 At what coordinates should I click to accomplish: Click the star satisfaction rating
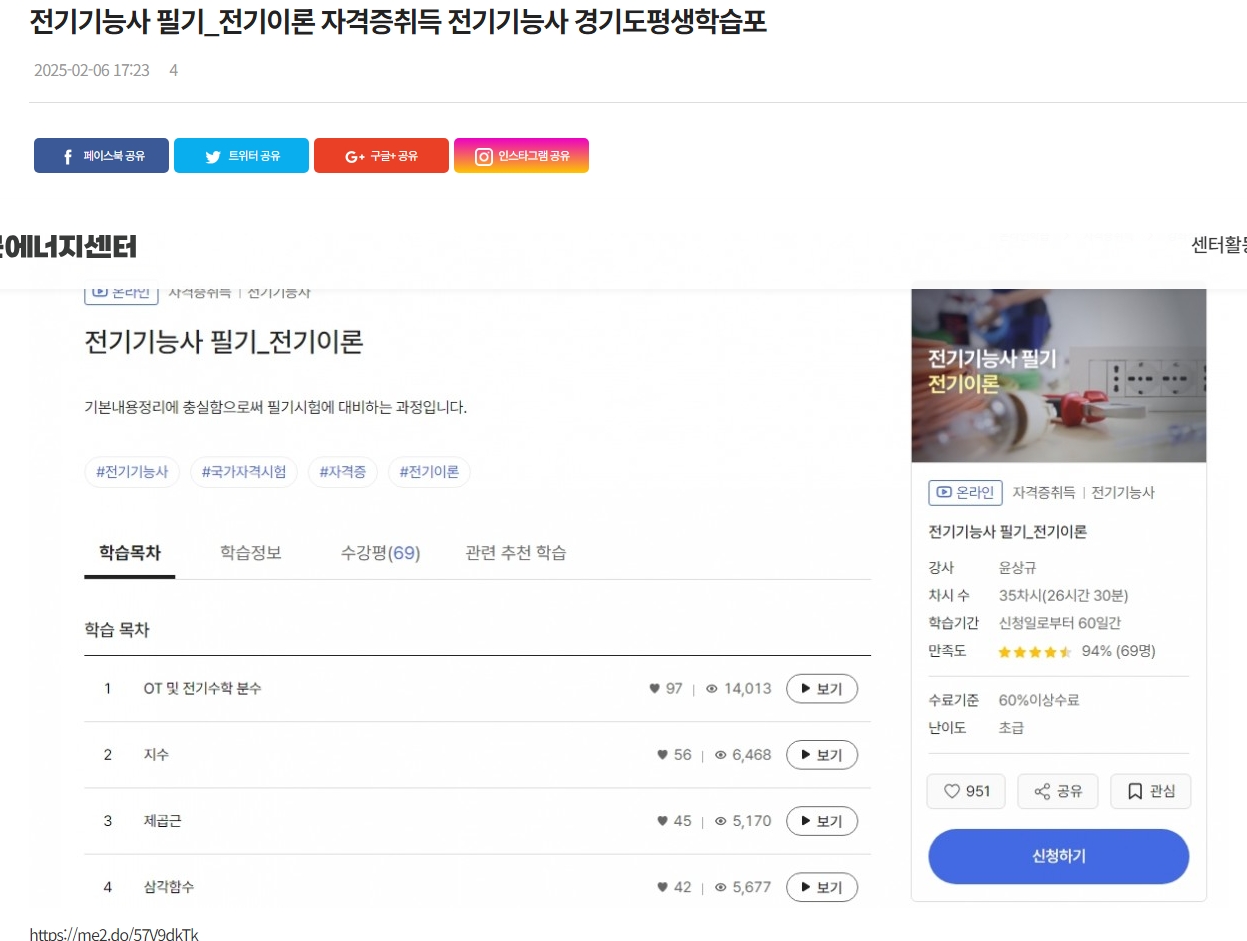point(1034,652)
